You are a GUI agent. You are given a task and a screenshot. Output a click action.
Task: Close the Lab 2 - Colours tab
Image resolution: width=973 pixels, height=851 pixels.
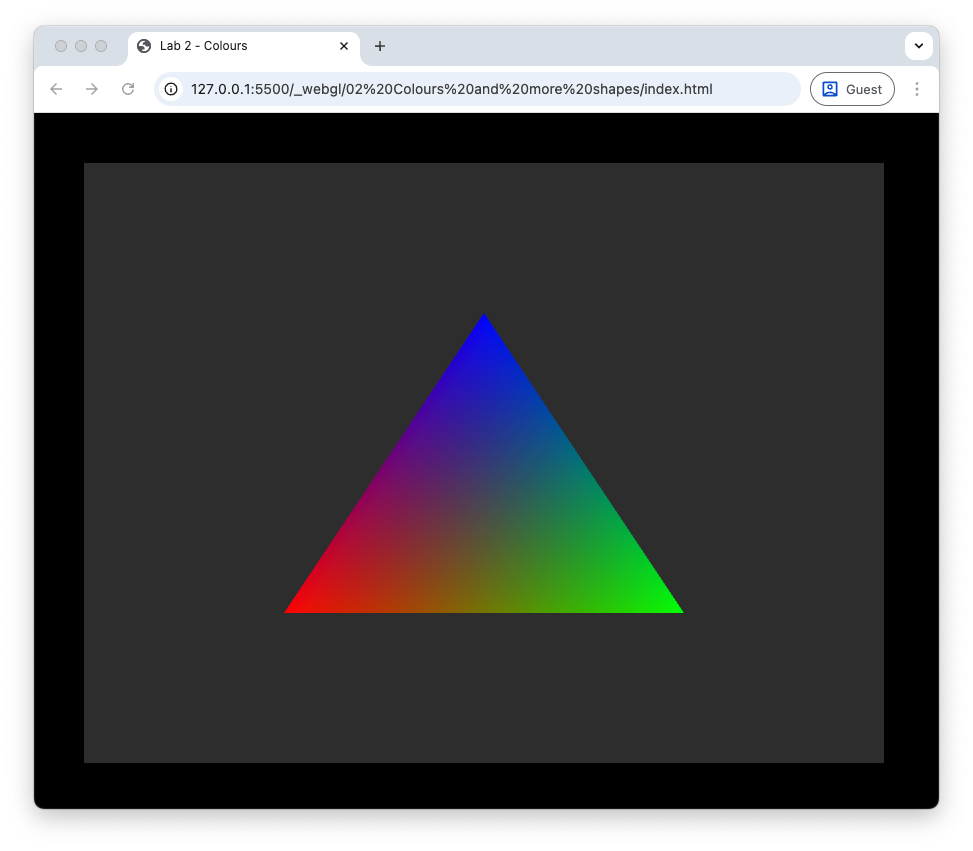tap(344, 46)
